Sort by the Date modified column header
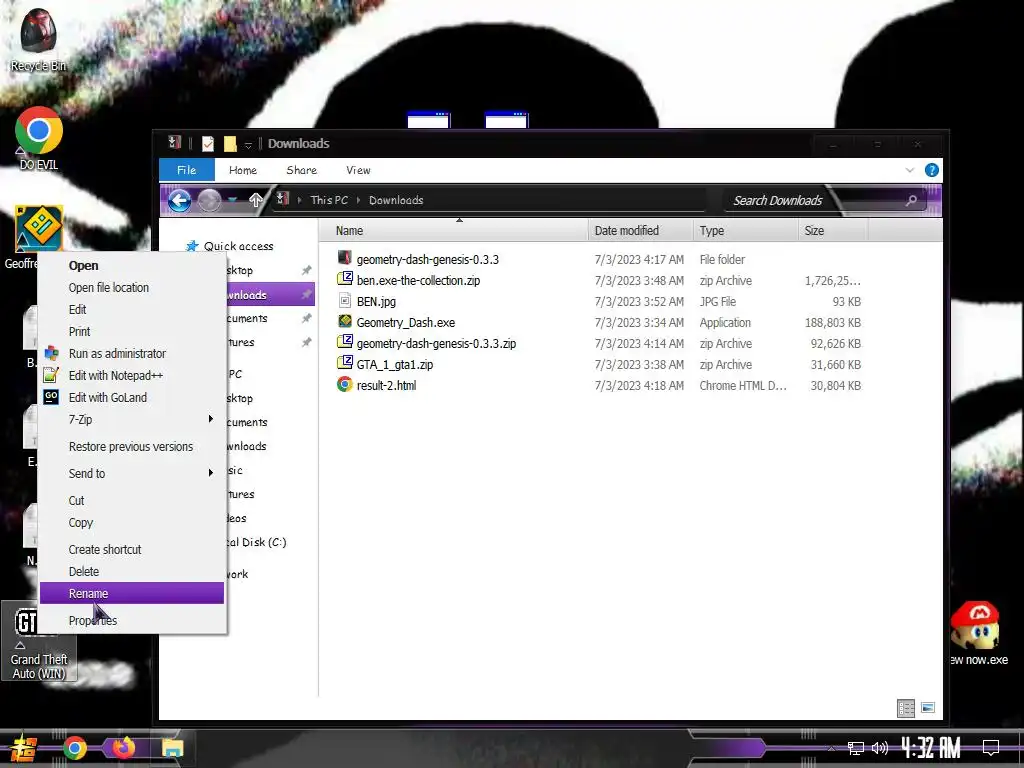This screenshot has width=1024, height=768. pyautogui.click(x=640, y=231)
